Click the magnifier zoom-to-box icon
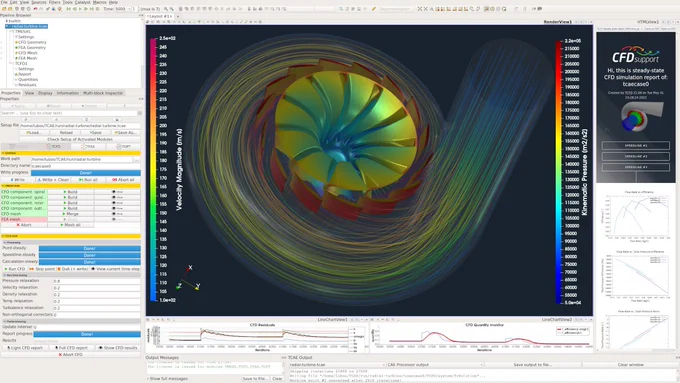Screen dimensions: 680x383 432,9
